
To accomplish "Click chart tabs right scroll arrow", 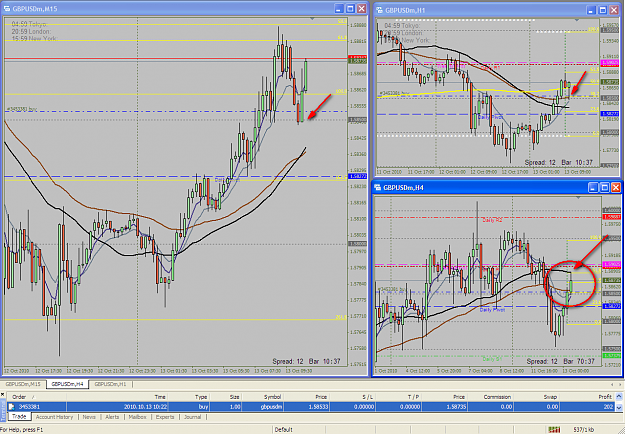I will pos(620,384).
